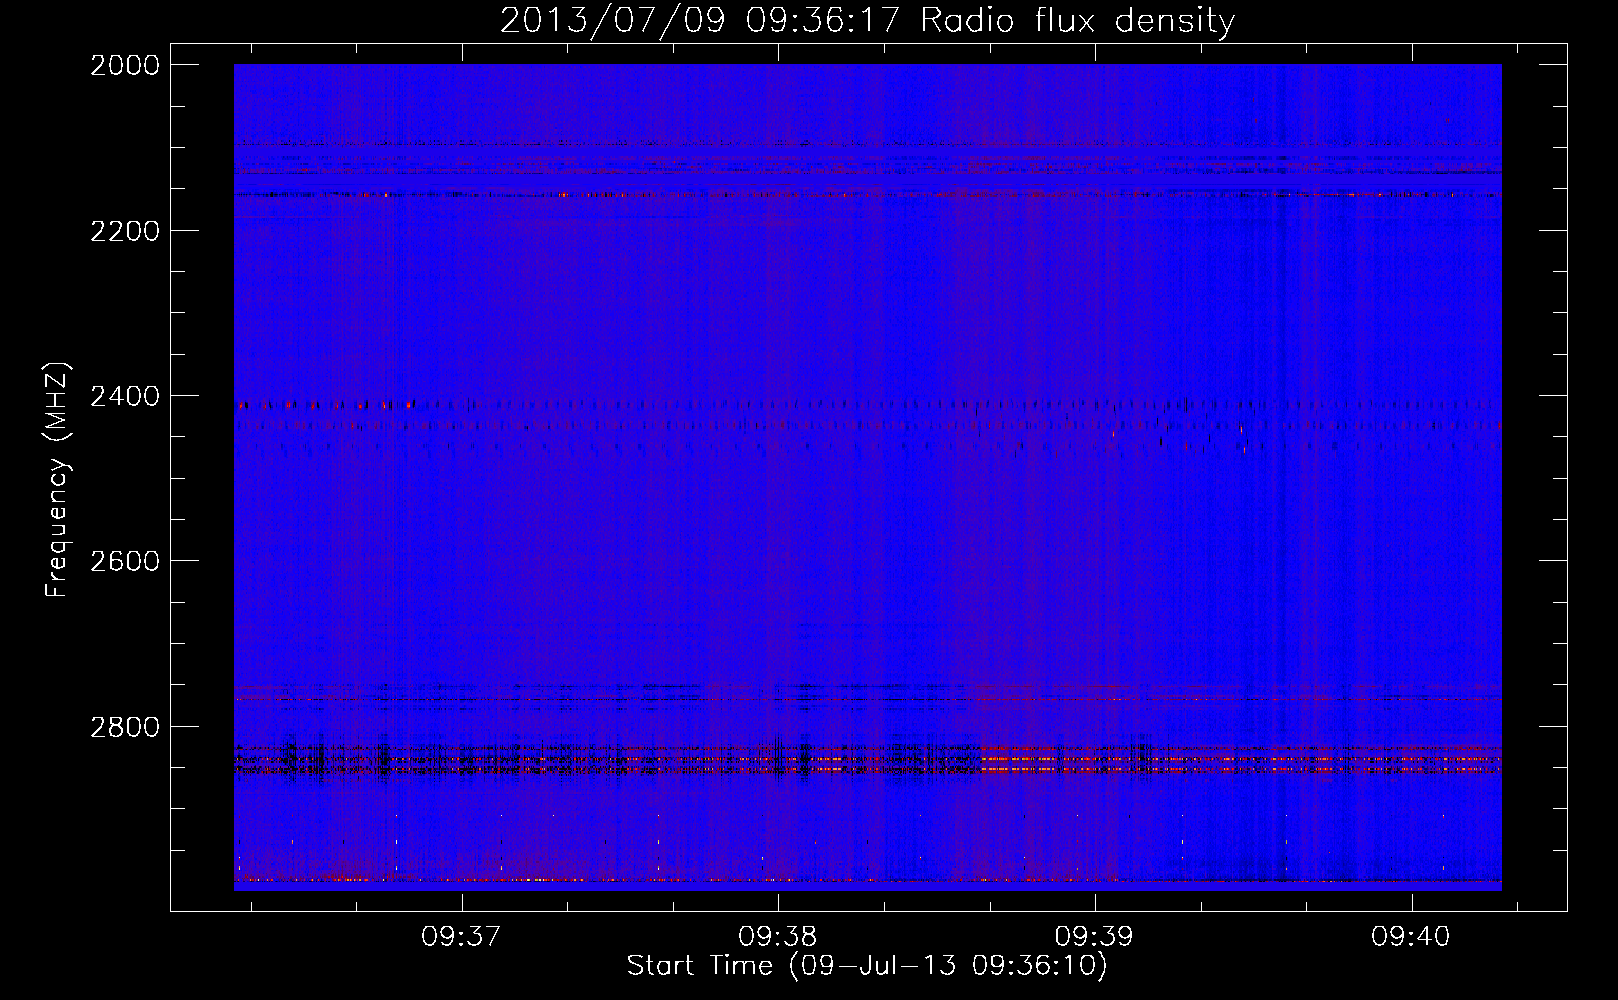Click the 'Start Time (09-Jul-13 09:36:10)' axis label
Image resolution: width=1618 pixels, height=1000 pixels.
(867, 966)
